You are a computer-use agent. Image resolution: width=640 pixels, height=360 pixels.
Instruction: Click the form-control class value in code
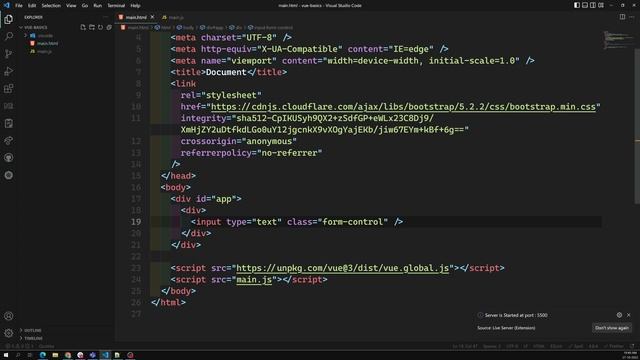(353, 222)
